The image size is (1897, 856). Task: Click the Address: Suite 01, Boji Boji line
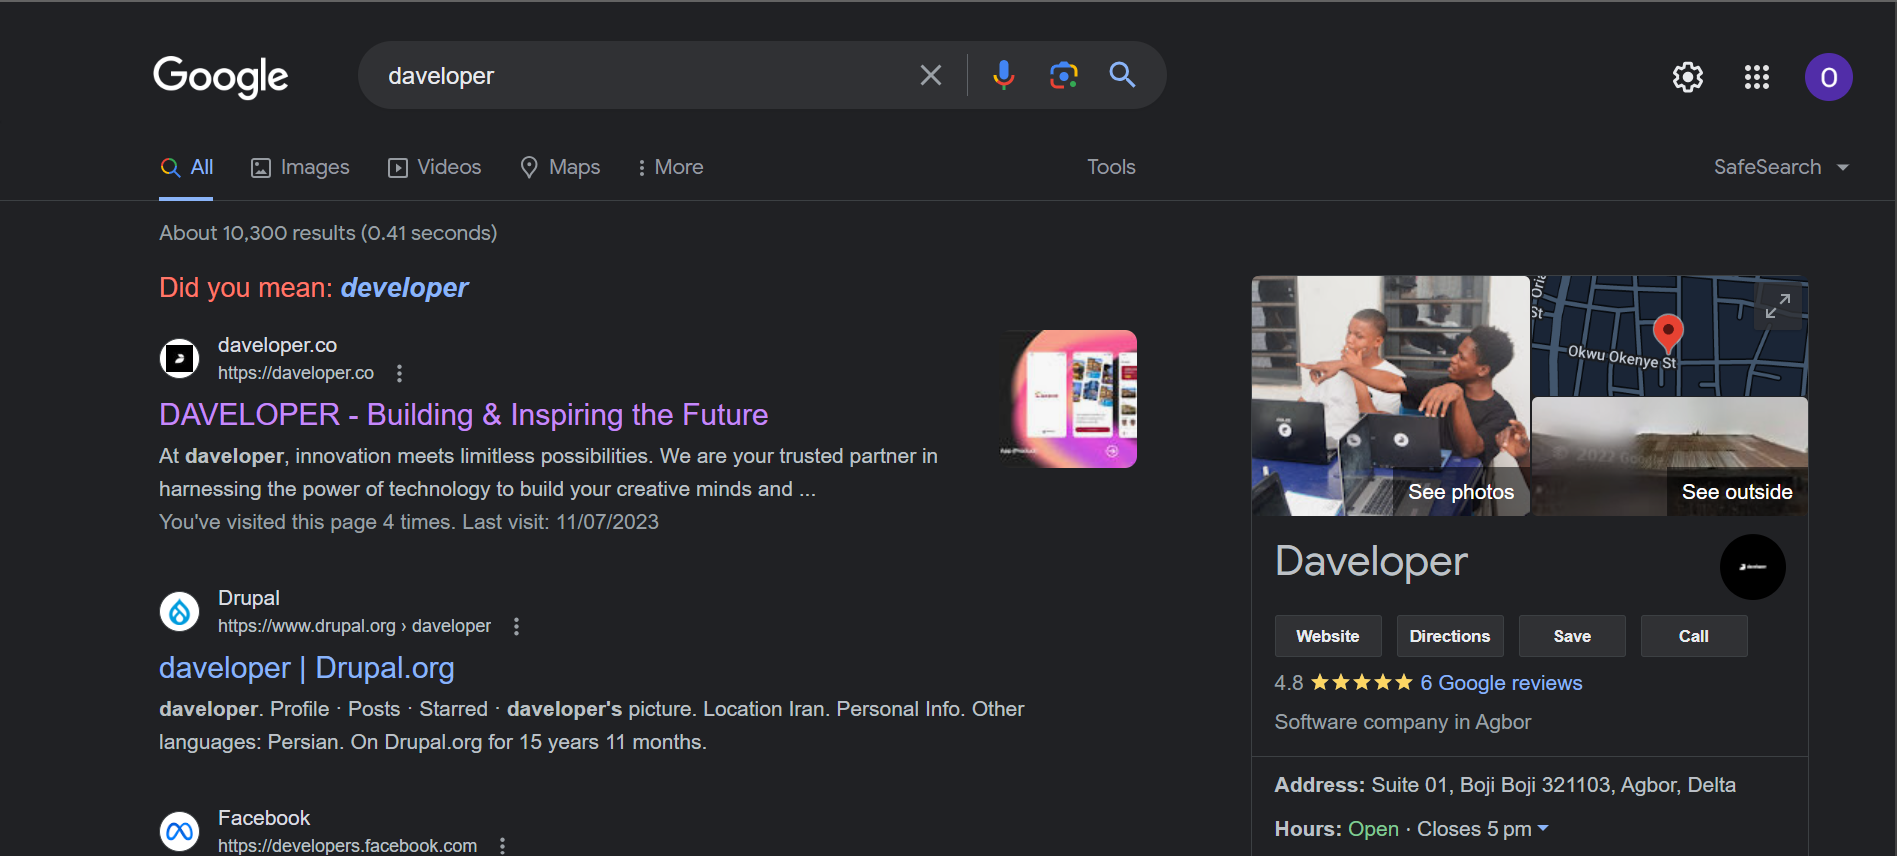click(1505, 785)
